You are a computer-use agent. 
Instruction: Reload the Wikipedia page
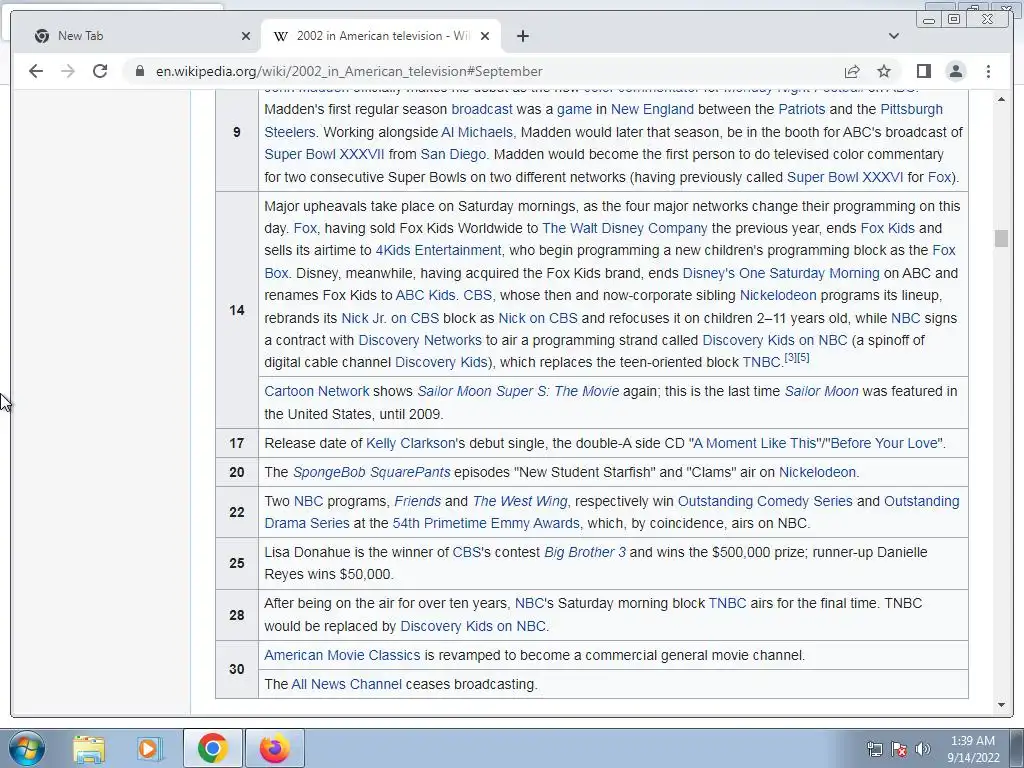click(x=100, y=71)
